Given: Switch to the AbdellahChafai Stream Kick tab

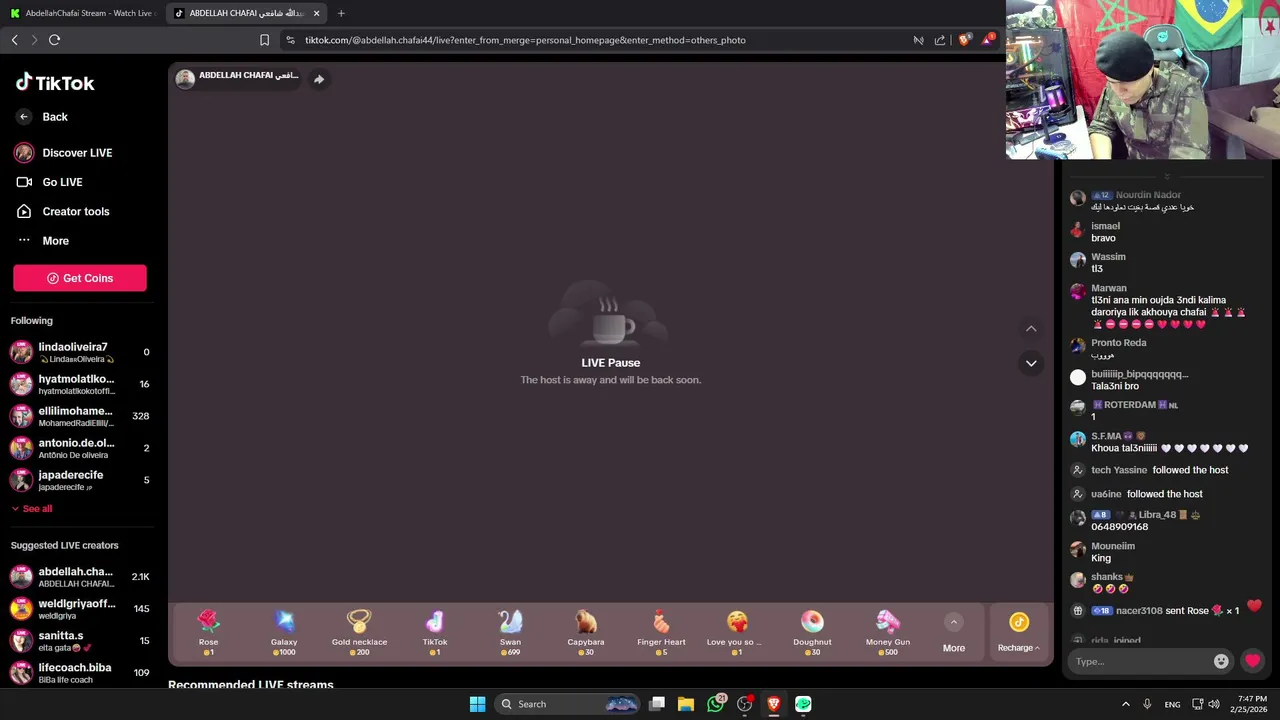Looking at the screenshot, I should pyautogui.click(x=82, y=13).
